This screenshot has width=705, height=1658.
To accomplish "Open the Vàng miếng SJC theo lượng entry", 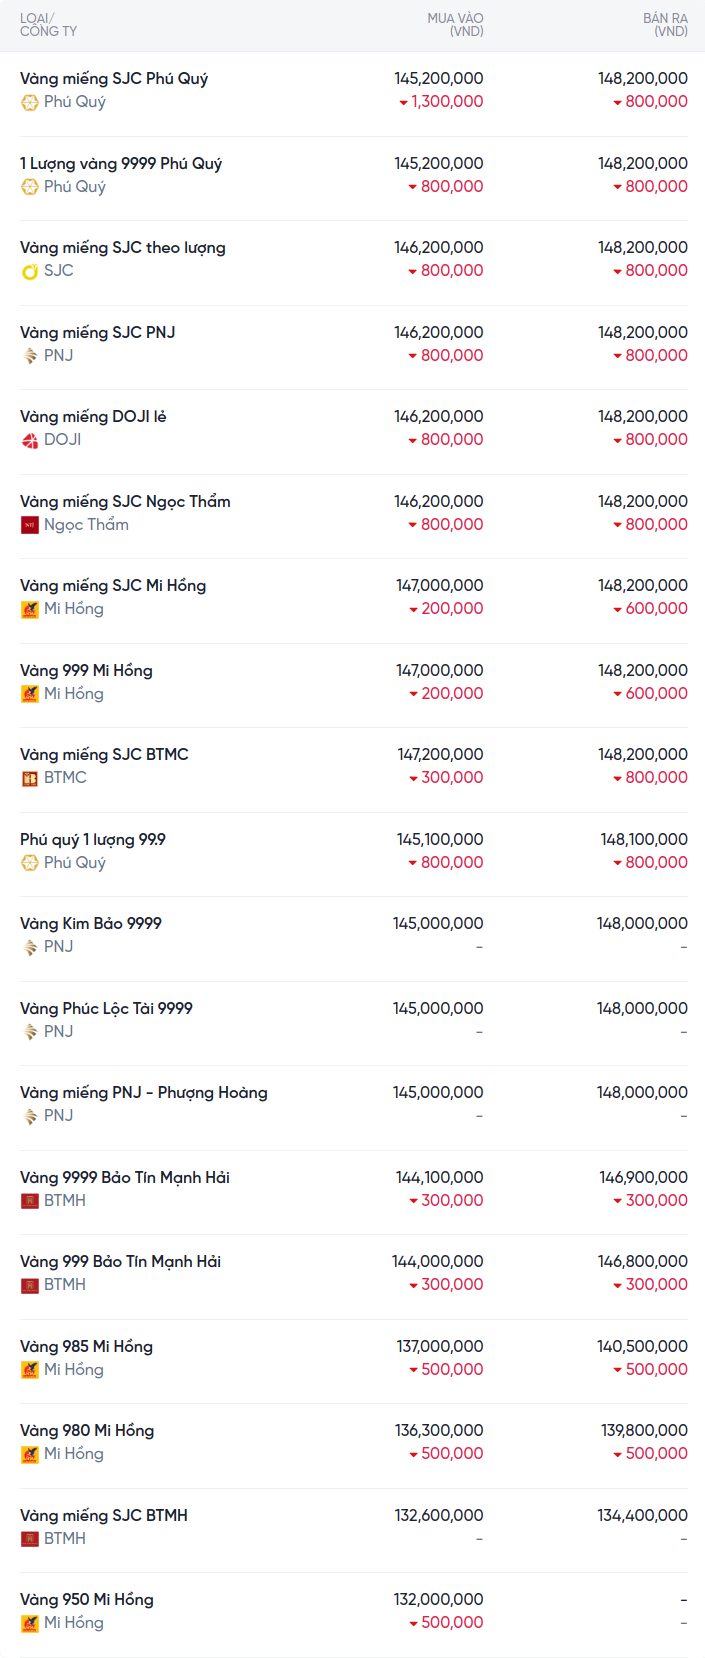I will 123,248.
